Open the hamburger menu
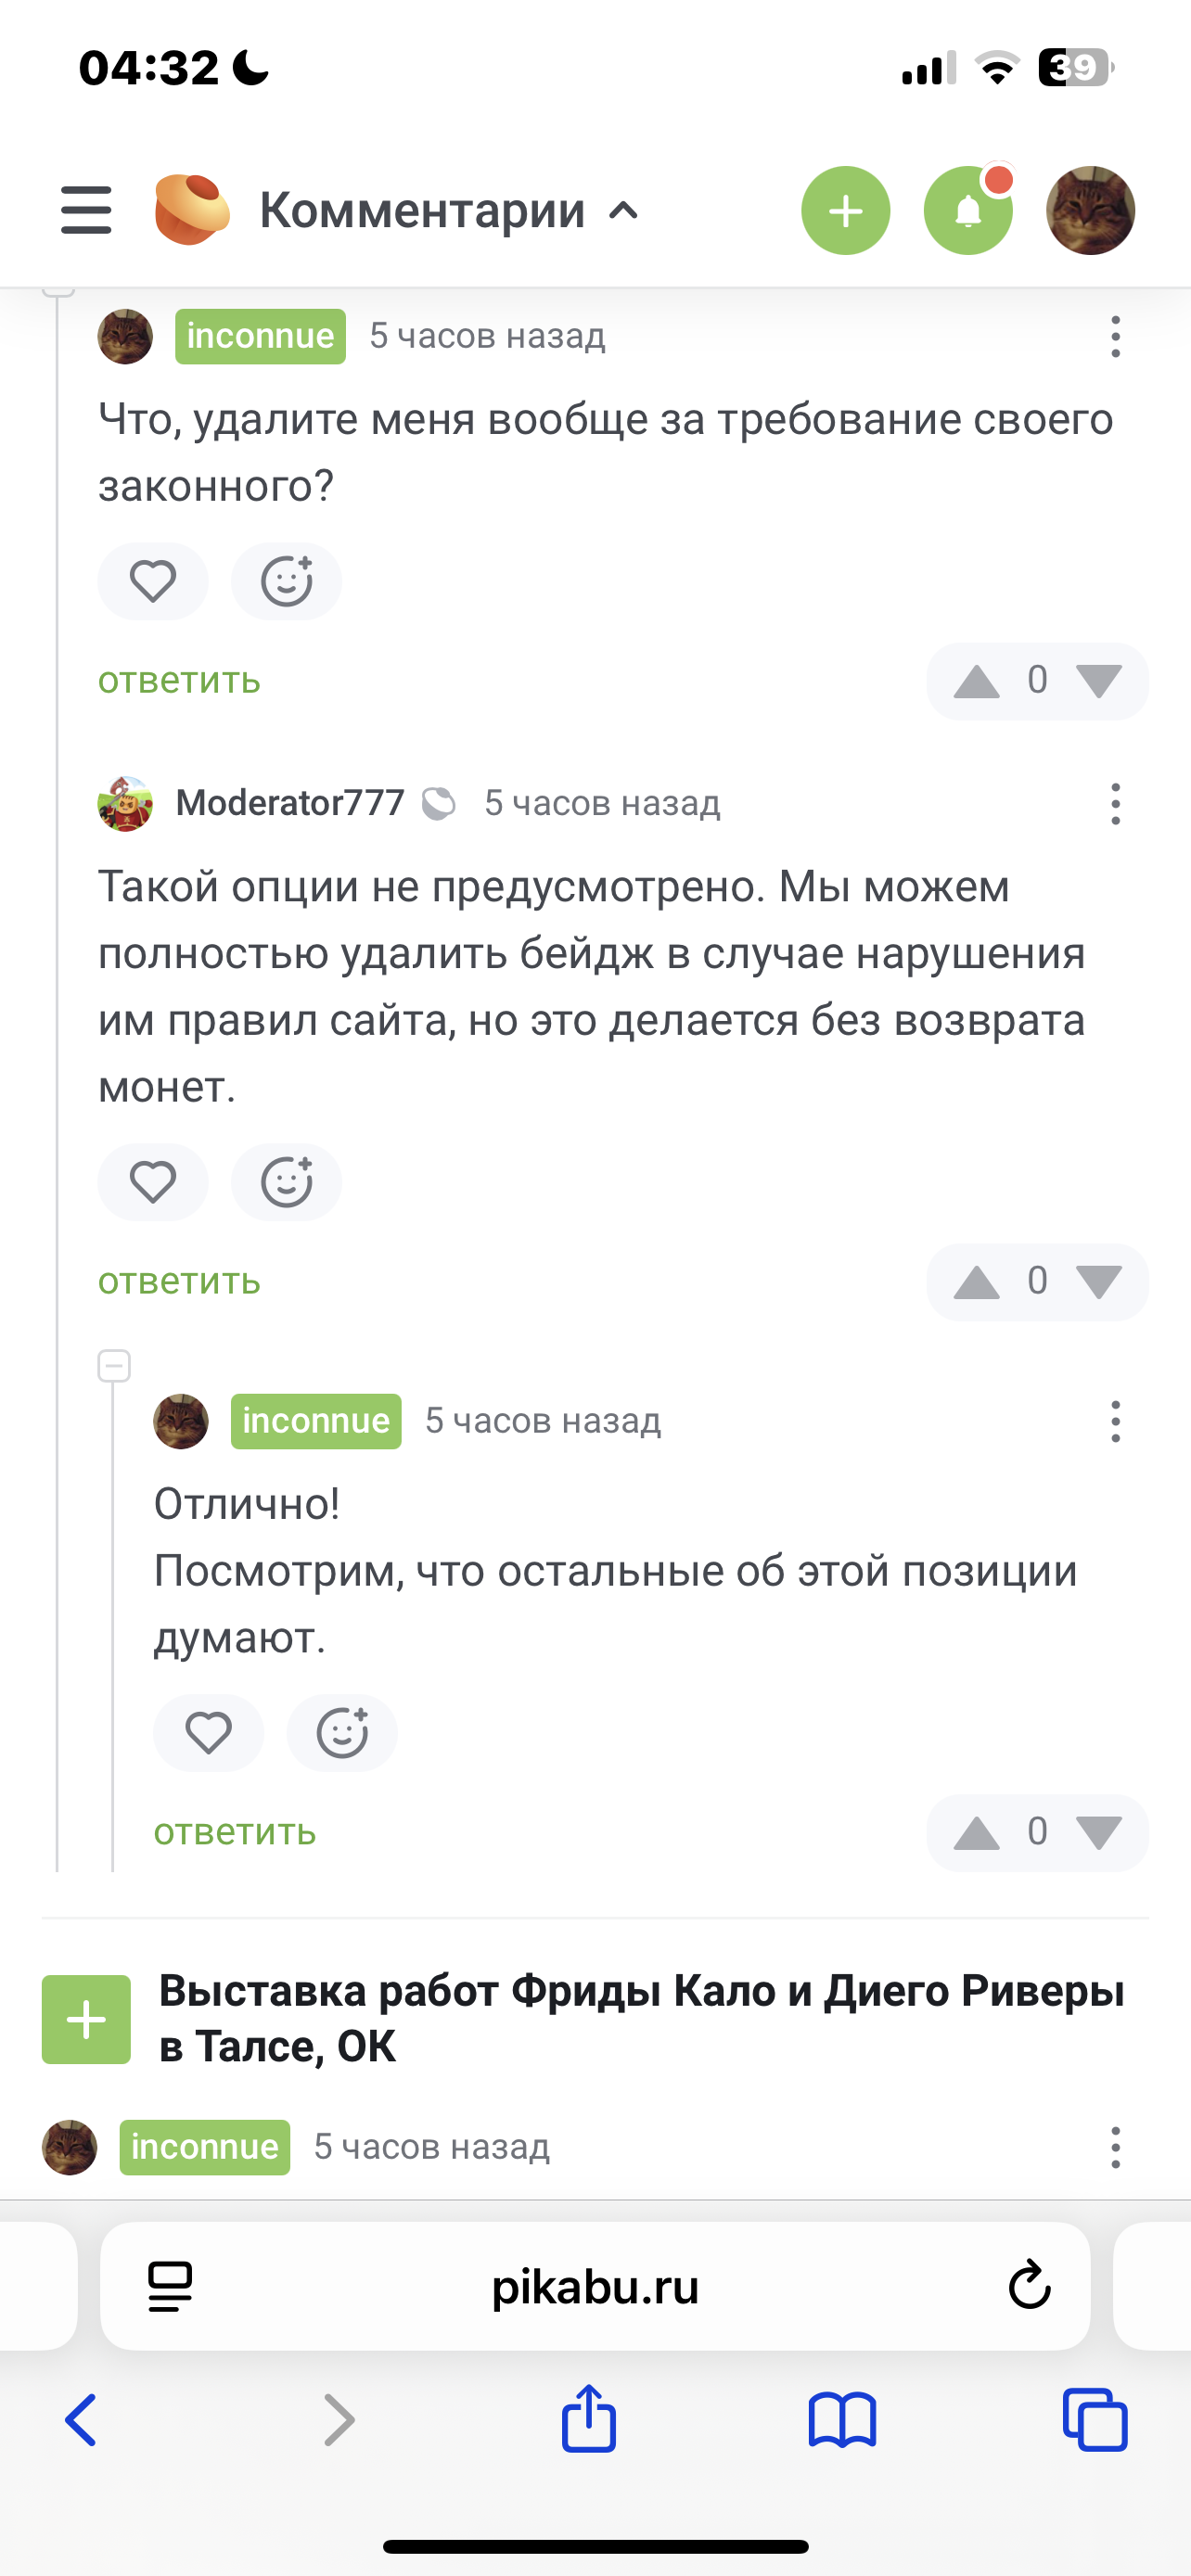The image size is (1191, 2576). point(86,210)
